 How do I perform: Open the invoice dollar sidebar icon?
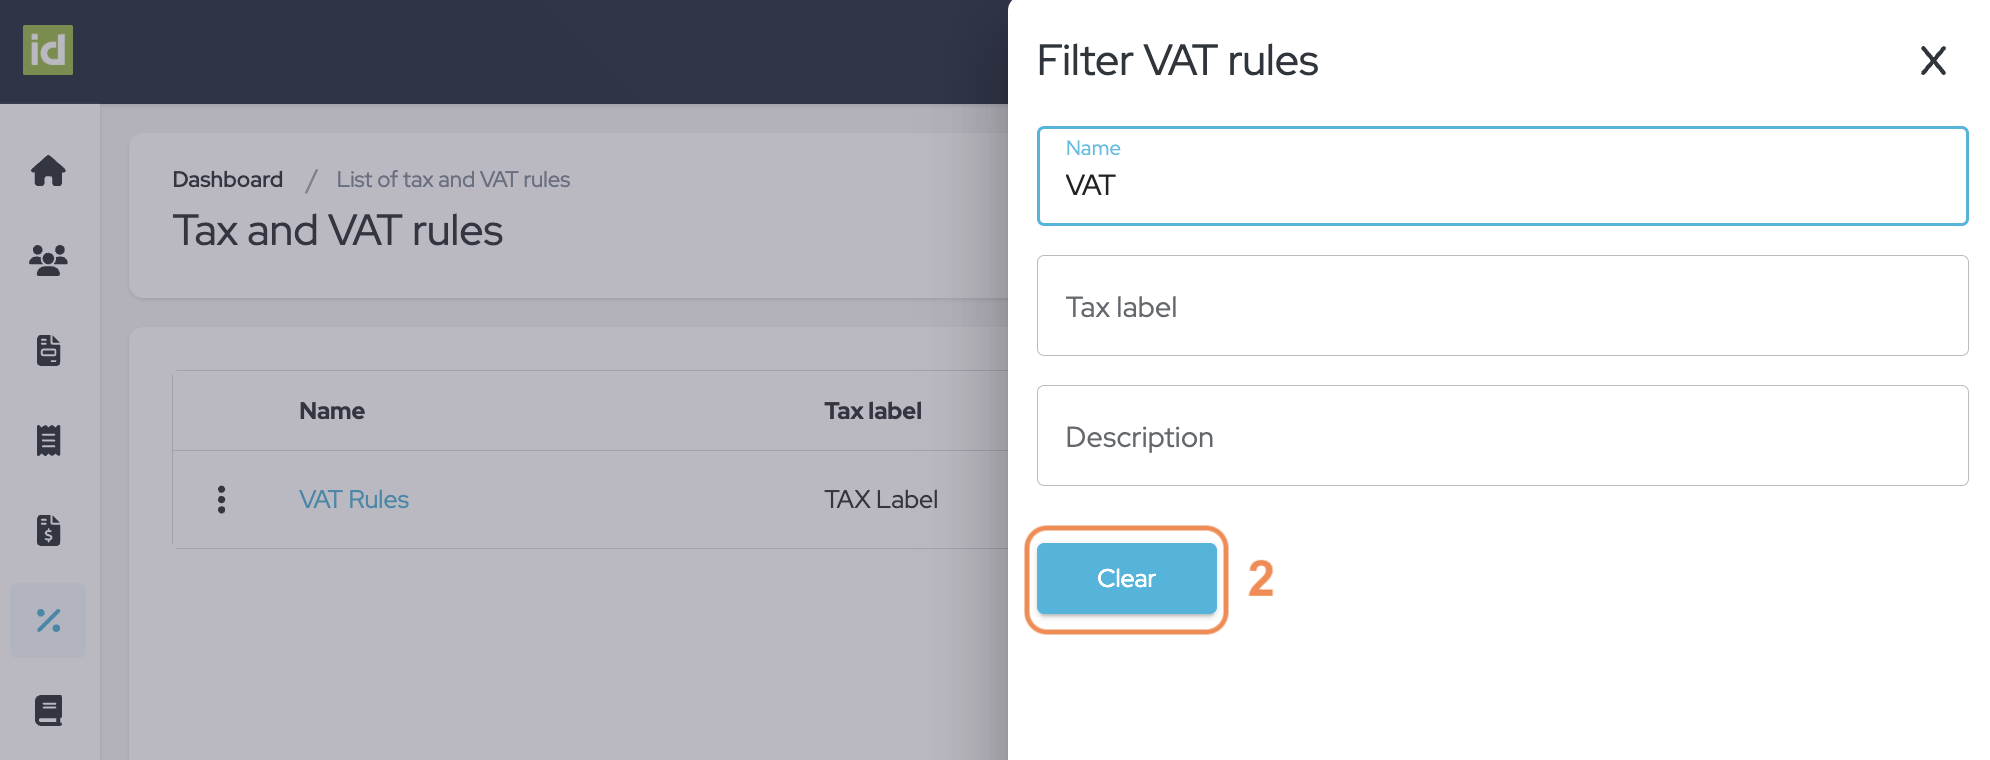[x=48, y=530]
